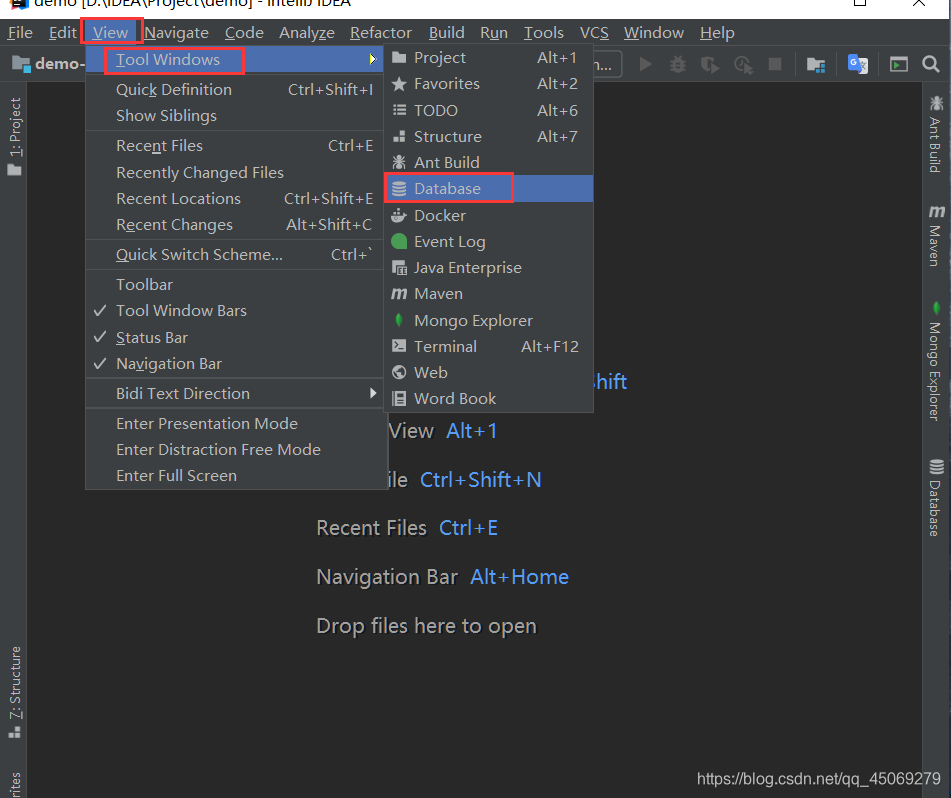Viewport: 951px width, 798px height.
Task: Open the Edit menu
Action: [x=62, y=33]
